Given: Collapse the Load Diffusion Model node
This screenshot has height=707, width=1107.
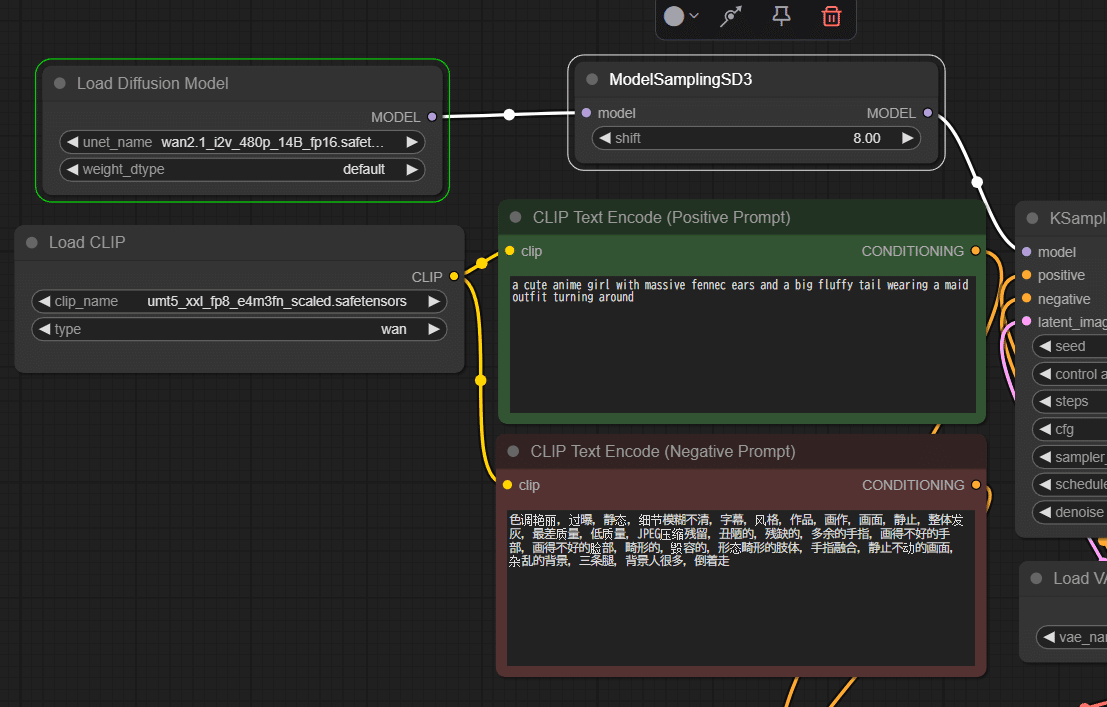Looking at the screenshot, I should [60, 83].
